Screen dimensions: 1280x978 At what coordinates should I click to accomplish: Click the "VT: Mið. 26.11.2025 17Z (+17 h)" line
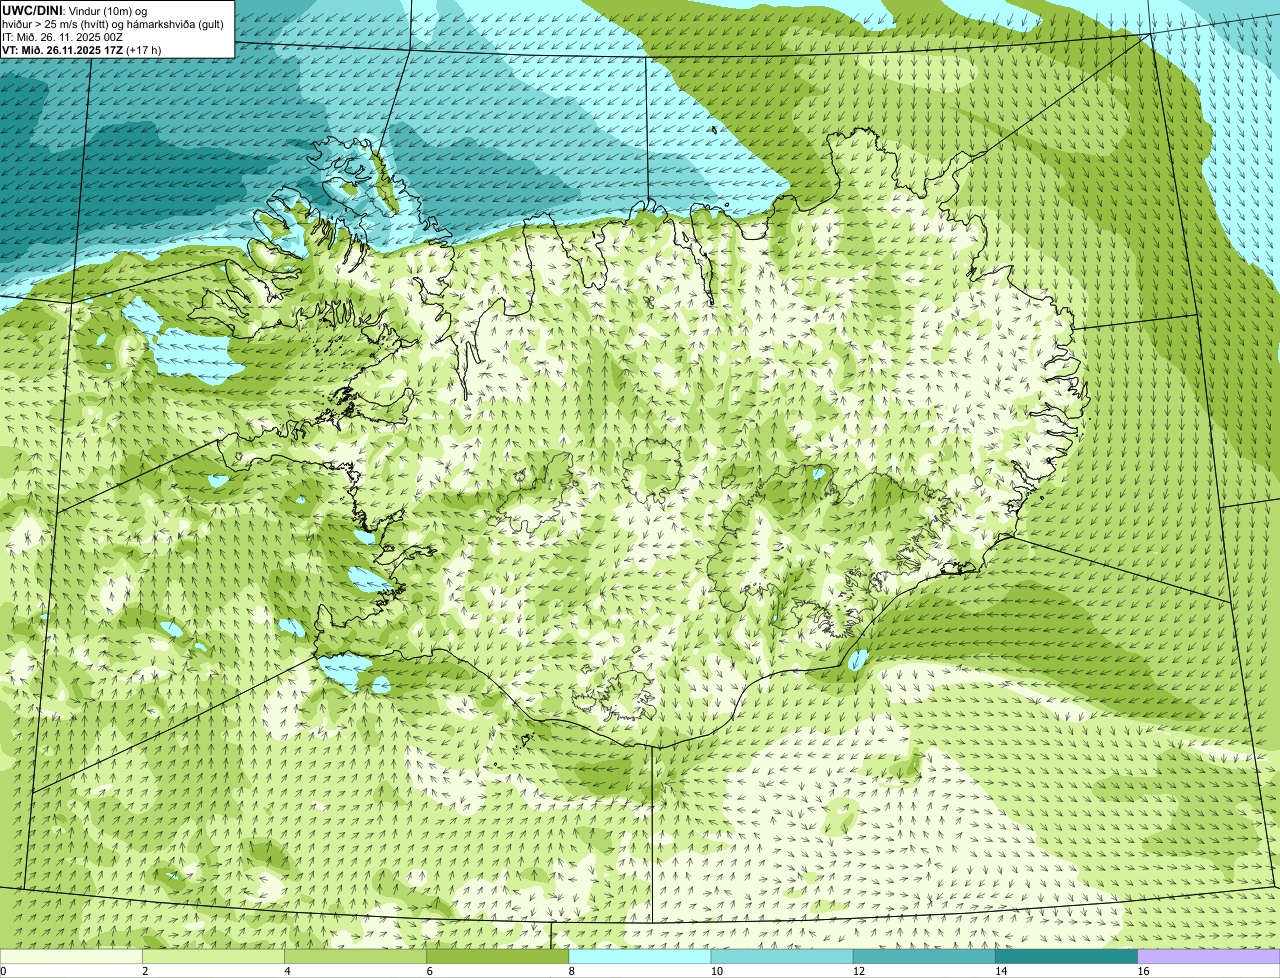(x=81, y=50)
